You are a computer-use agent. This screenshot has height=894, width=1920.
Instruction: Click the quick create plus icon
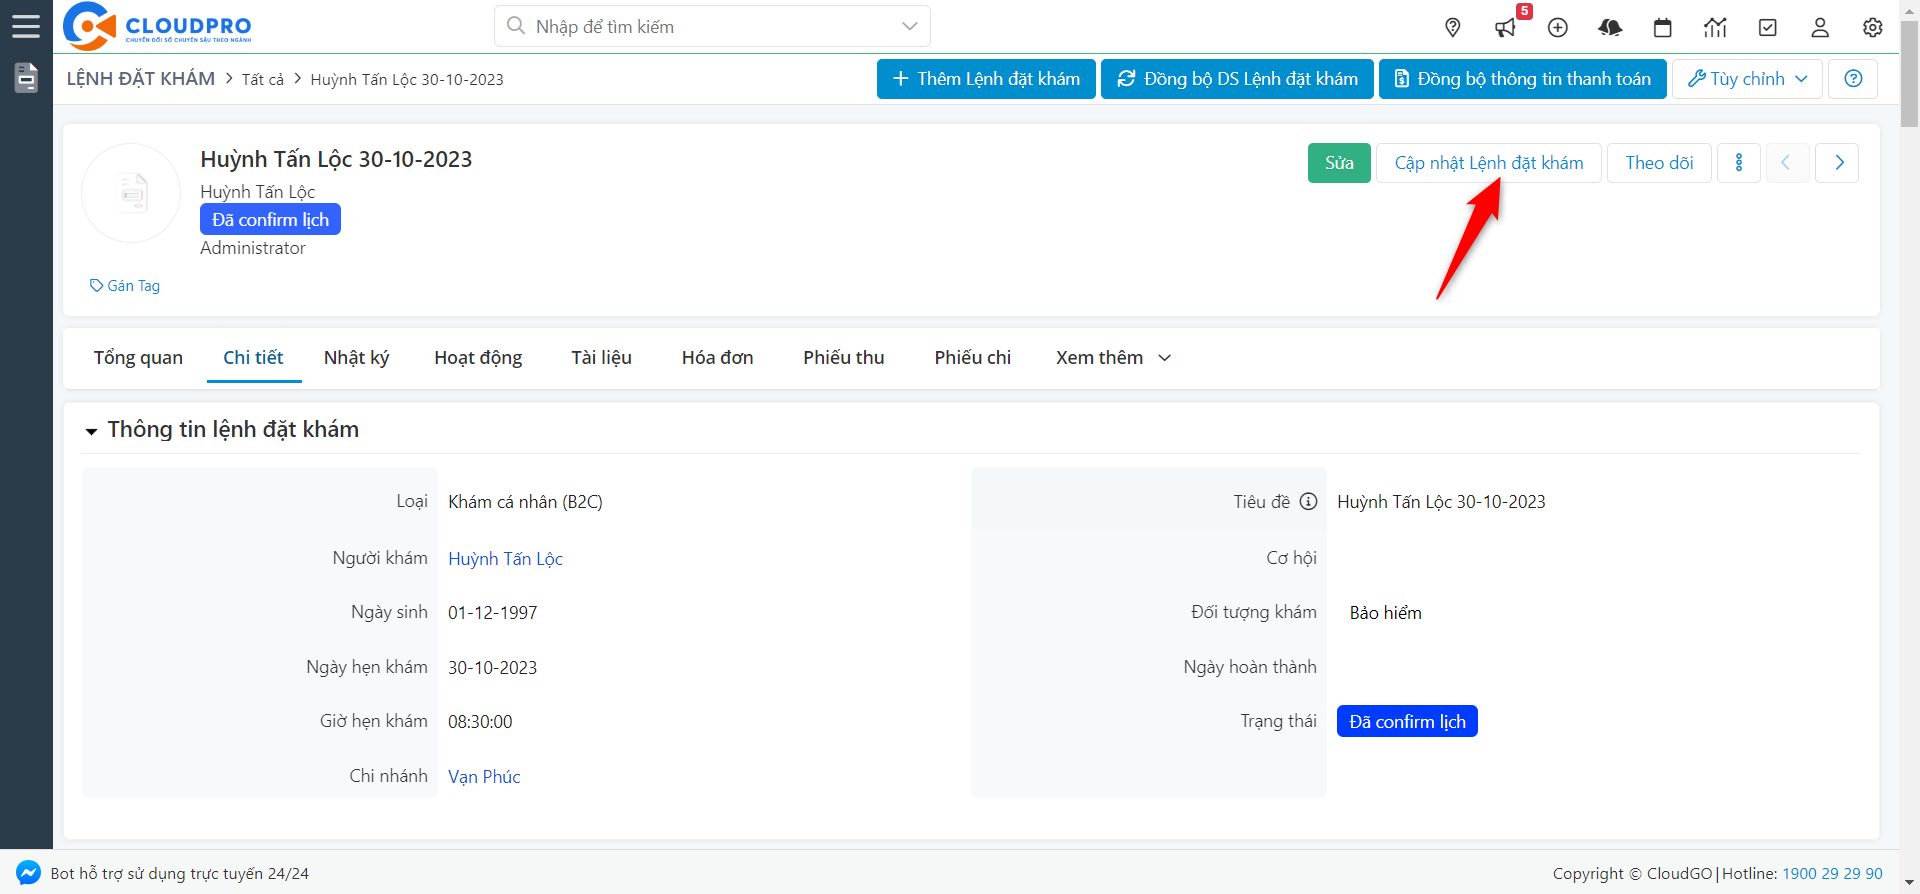click(x=1558, y=28)
